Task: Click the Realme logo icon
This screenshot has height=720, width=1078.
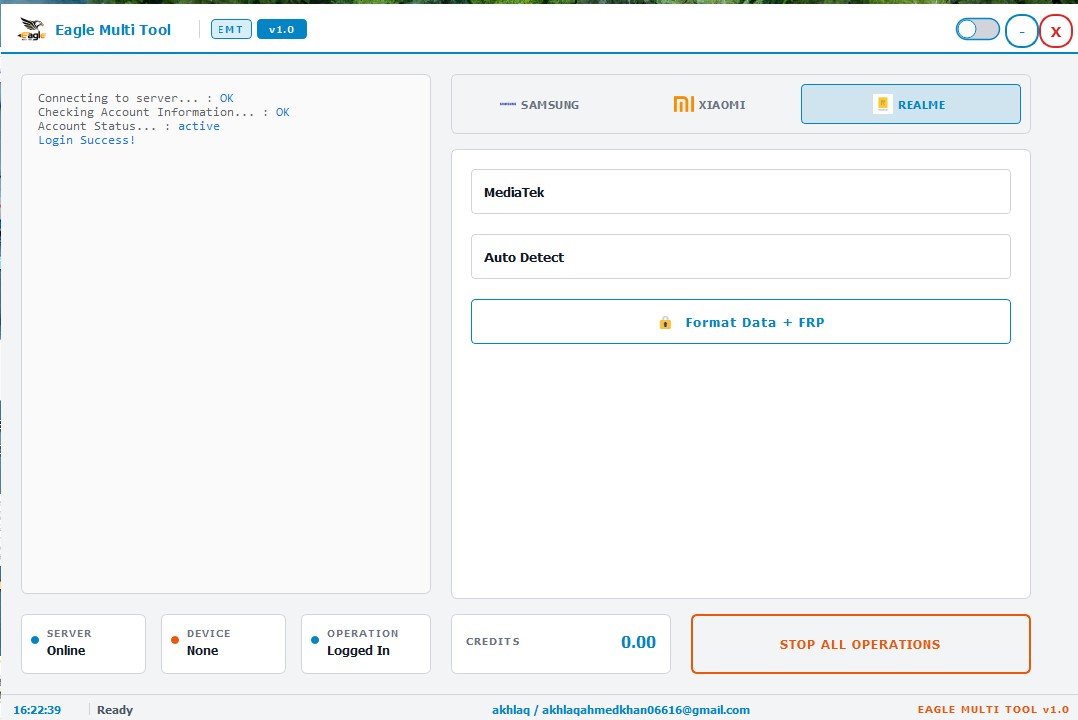Action: point(882,105)
